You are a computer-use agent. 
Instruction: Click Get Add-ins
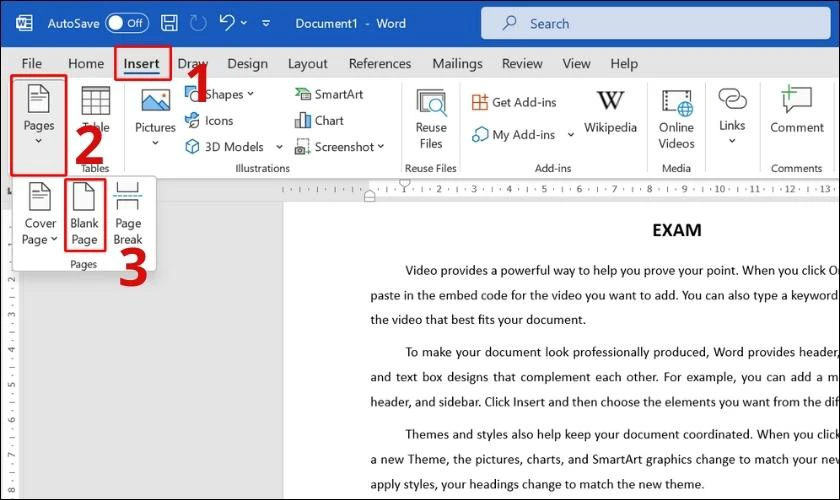pyautogui.click(x=514, y=102)
